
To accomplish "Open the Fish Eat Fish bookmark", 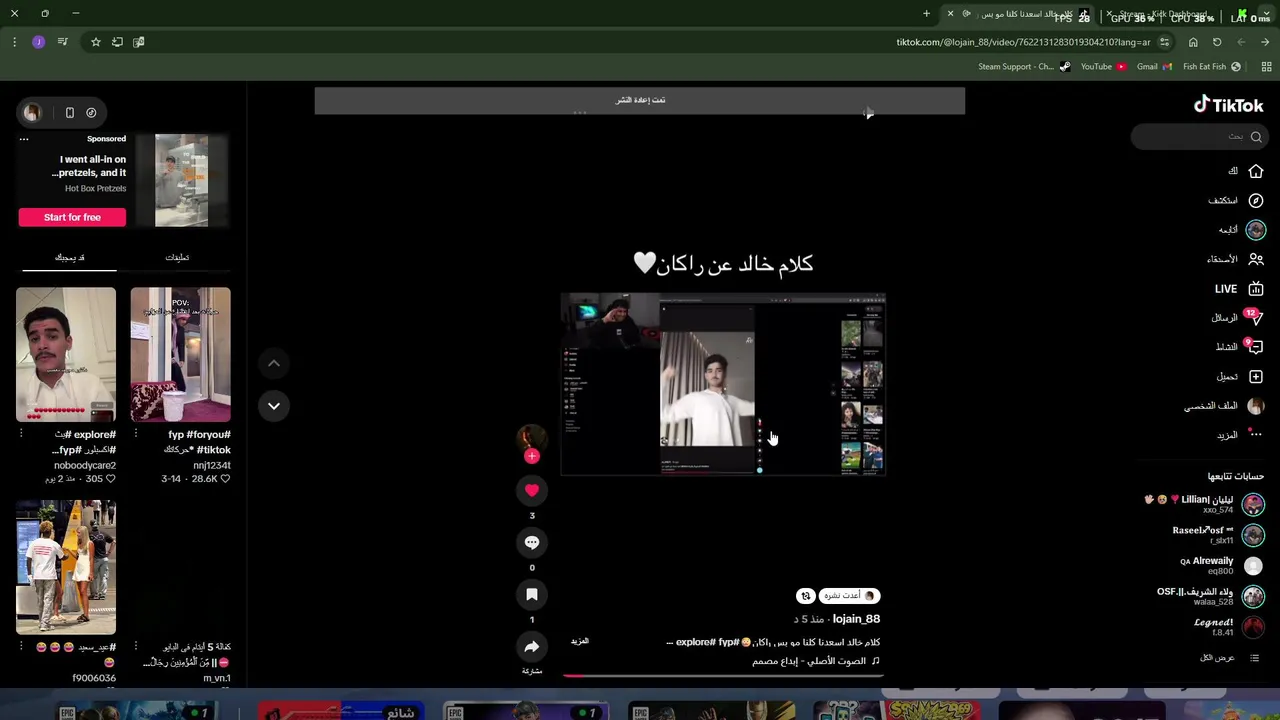I will (x=1212, y=67).
